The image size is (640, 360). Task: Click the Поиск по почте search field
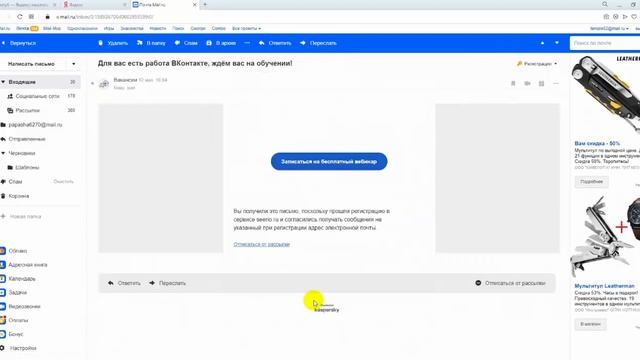[605, 43]
